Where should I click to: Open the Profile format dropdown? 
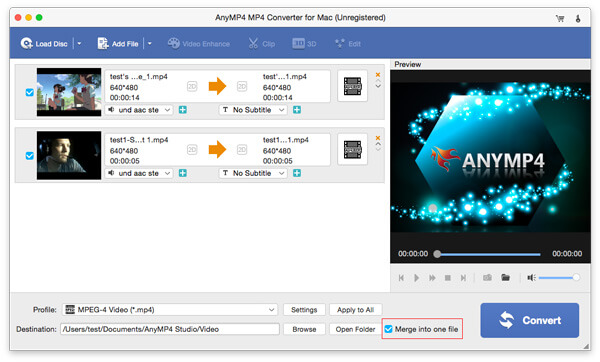coord(170,310)
